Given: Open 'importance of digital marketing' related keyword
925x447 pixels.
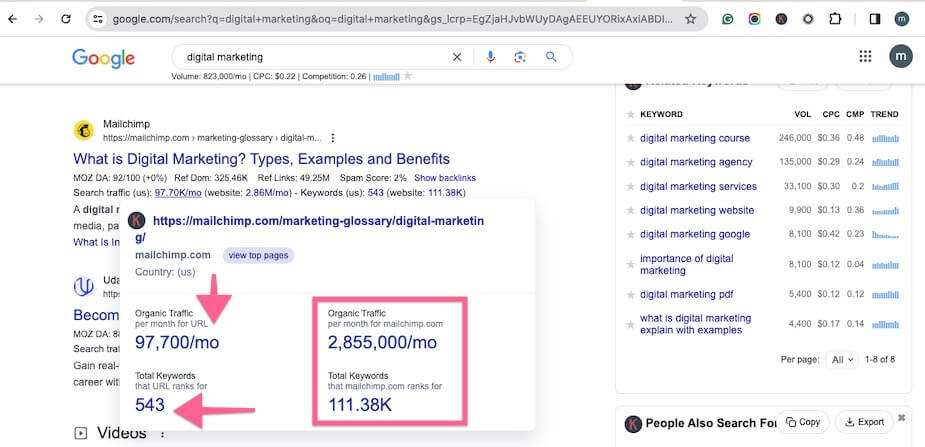Looking at the screenshot, I should (687, 265).
